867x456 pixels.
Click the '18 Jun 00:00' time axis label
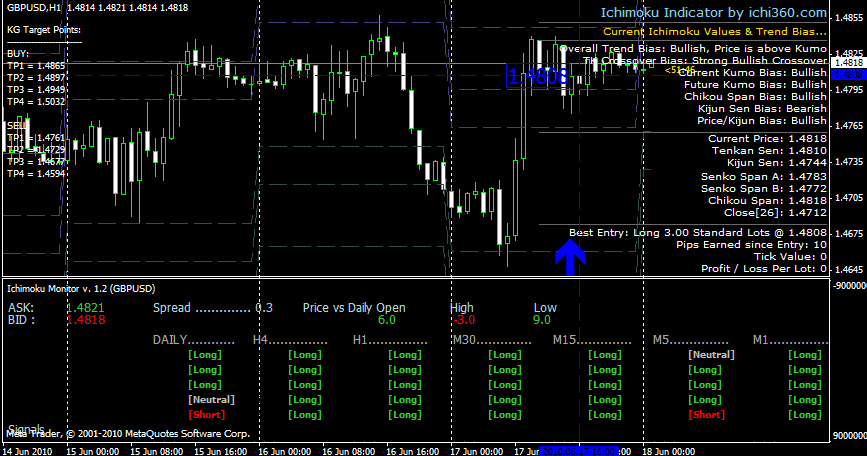(x=668, y=451)
